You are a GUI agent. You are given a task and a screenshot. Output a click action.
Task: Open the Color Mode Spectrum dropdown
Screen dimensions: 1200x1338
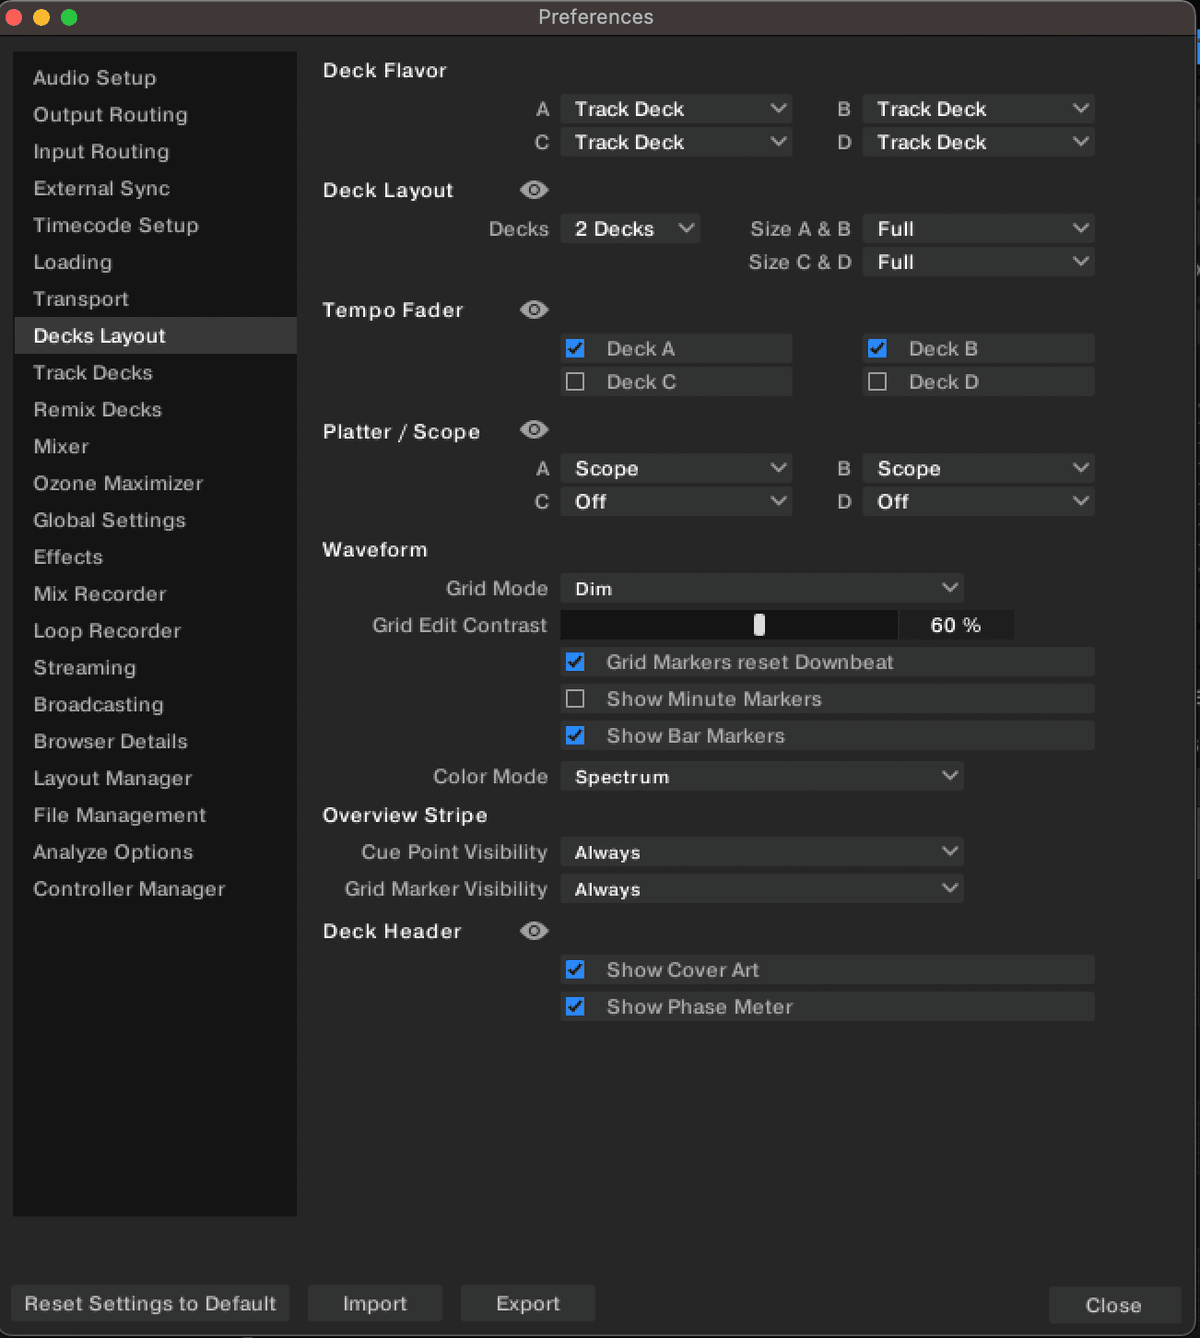pyautogui.click(x=761, y=776)
